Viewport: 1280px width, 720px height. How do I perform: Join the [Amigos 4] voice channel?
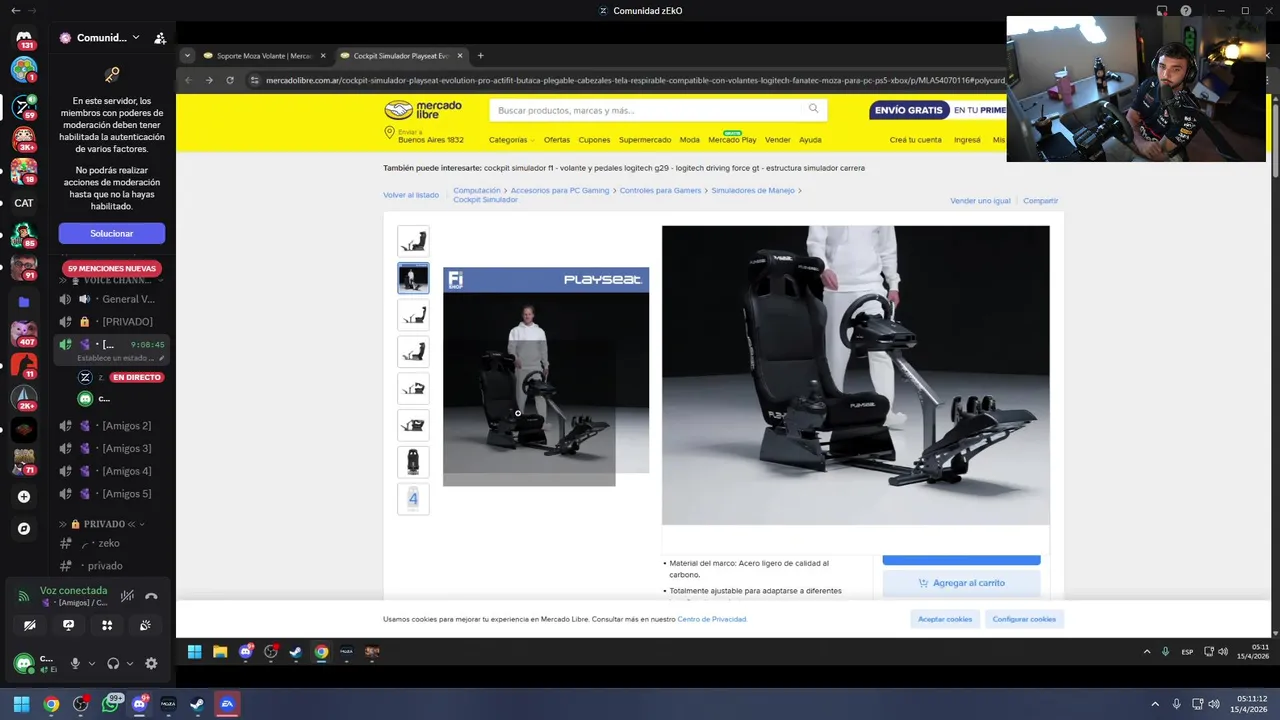tap(110, 471)
